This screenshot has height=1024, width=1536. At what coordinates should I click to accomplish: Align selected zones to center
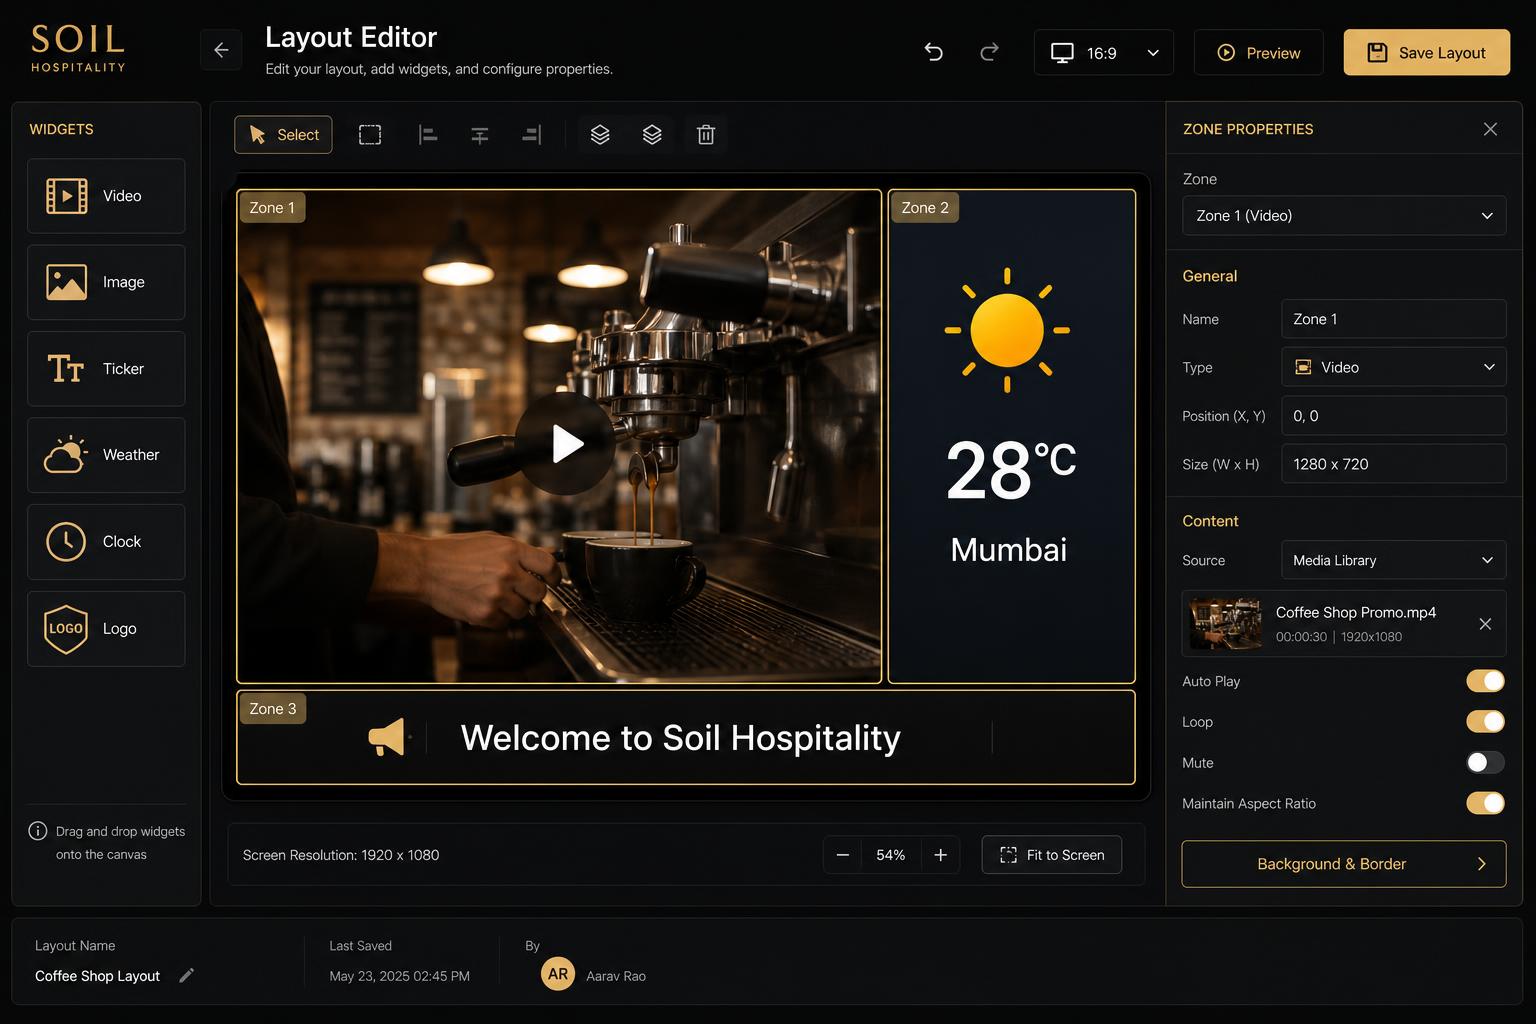[480, 135]
